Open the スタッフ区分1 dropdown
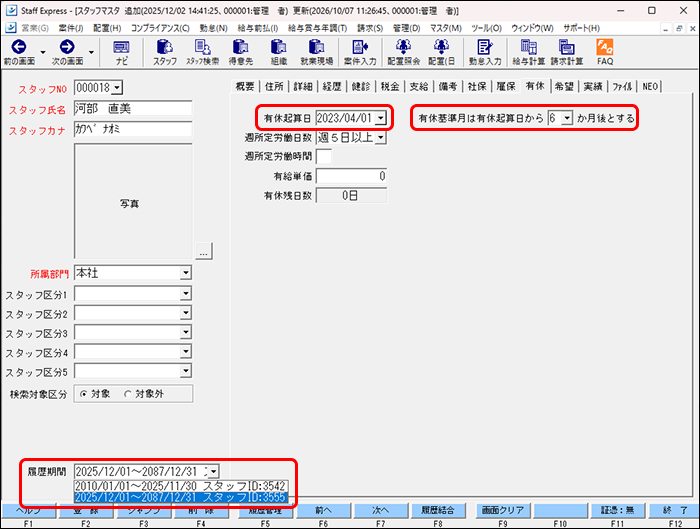Image resolution: width=700 pixels, height=529 pixels. point(185,294)
